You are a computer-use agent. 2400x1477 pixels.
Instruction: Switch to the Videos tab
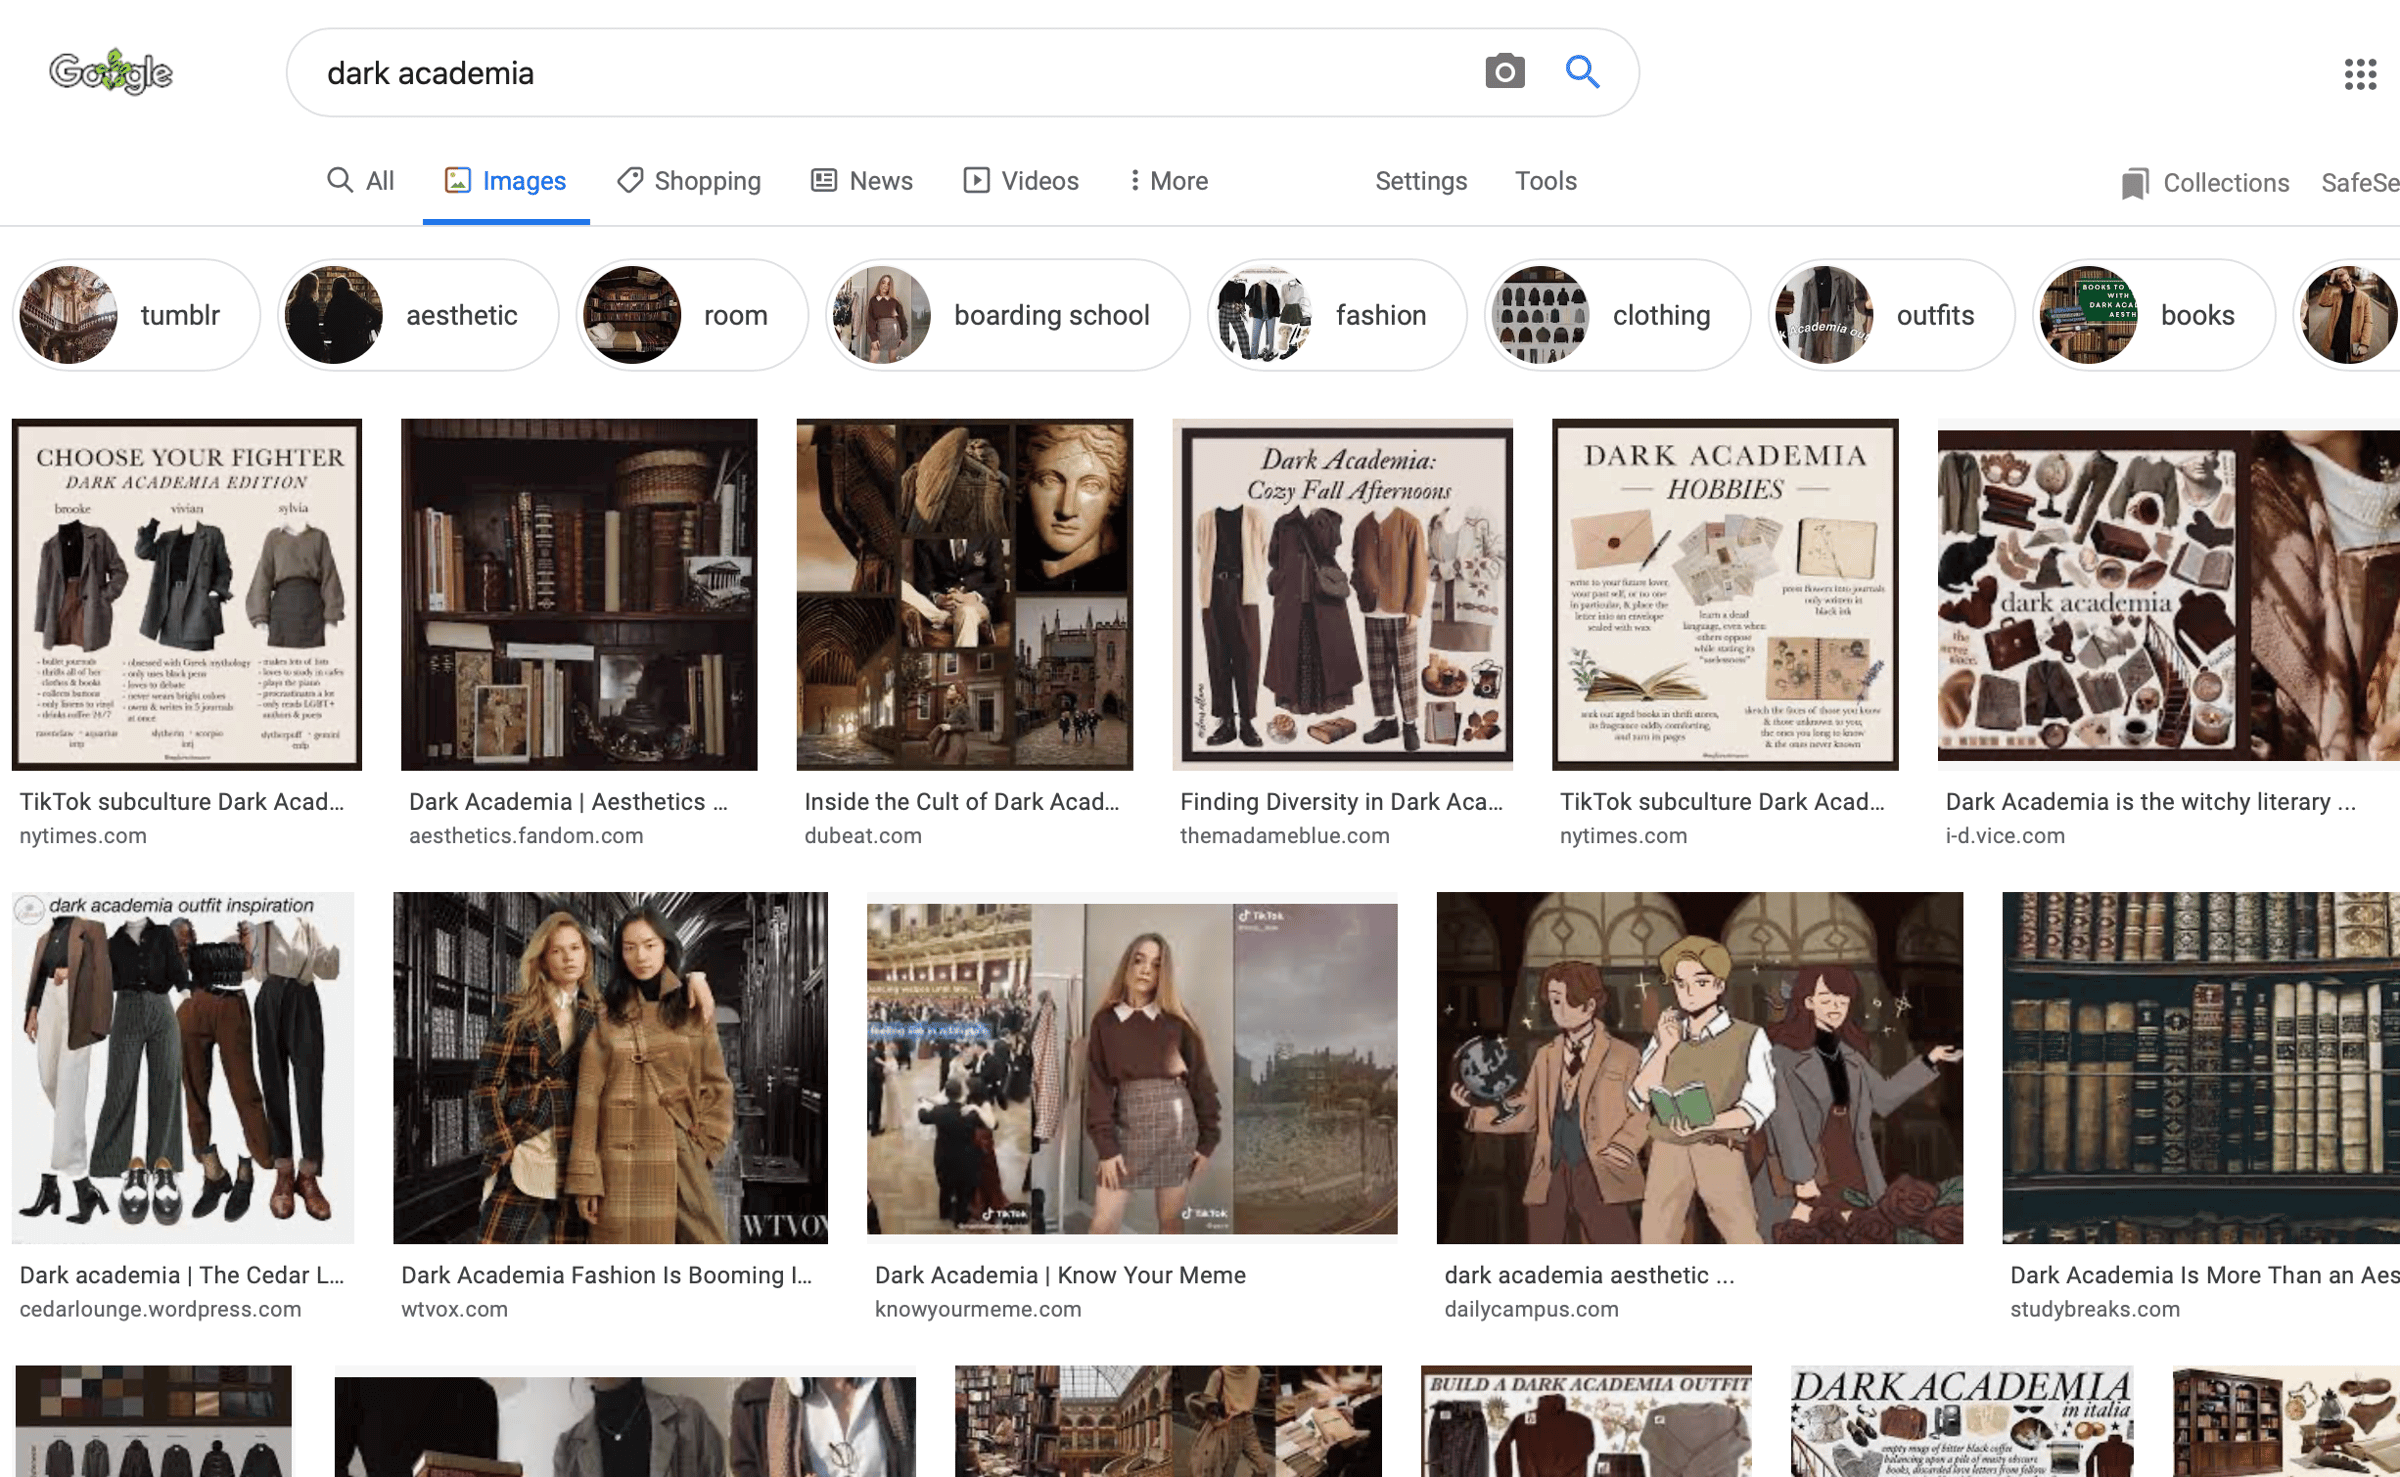pos(1021,181)
